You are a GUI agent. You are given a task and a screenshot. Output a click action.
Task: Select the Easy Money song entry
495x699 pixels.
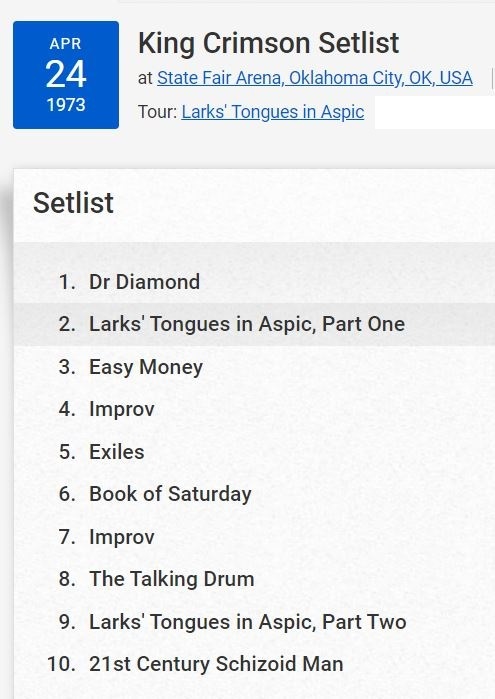146,367
